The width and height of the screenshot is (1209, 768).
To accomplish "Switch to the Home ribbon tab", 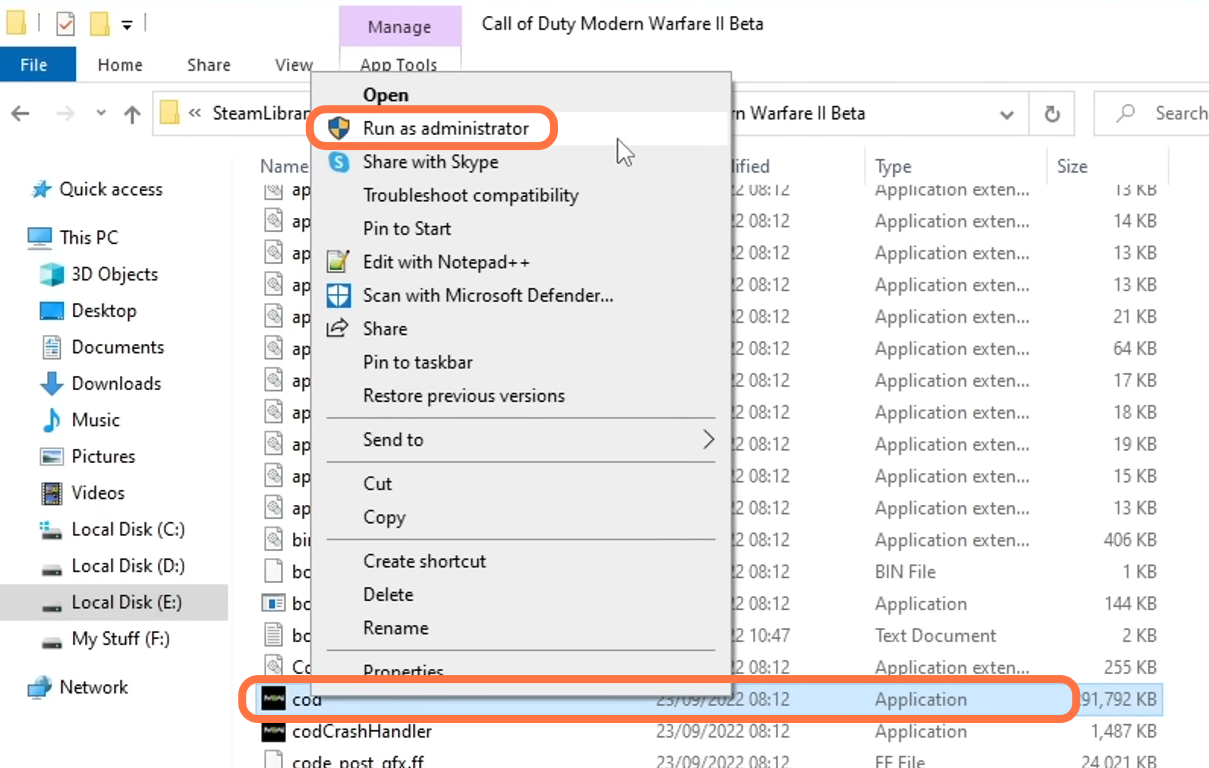I will [x=120, y=65].
